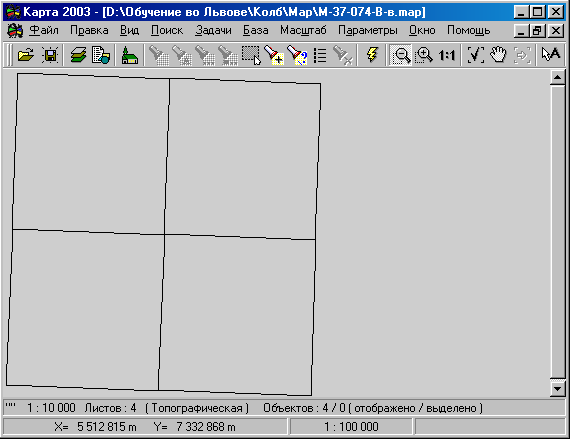Click the 1 : 10 000 status text
This screenshot has height=439, width=570.
pyautogui.click(x=51, y=408)
